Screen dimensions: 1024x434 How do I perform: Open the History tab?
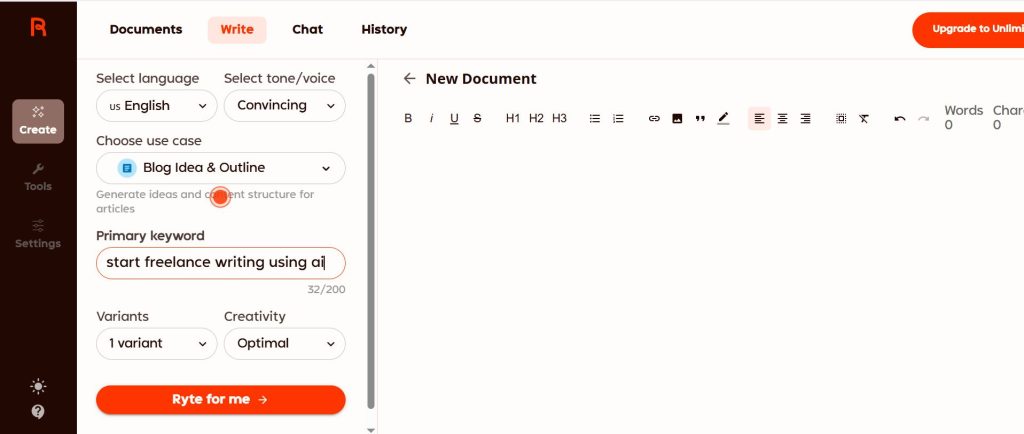coord(384,30)
